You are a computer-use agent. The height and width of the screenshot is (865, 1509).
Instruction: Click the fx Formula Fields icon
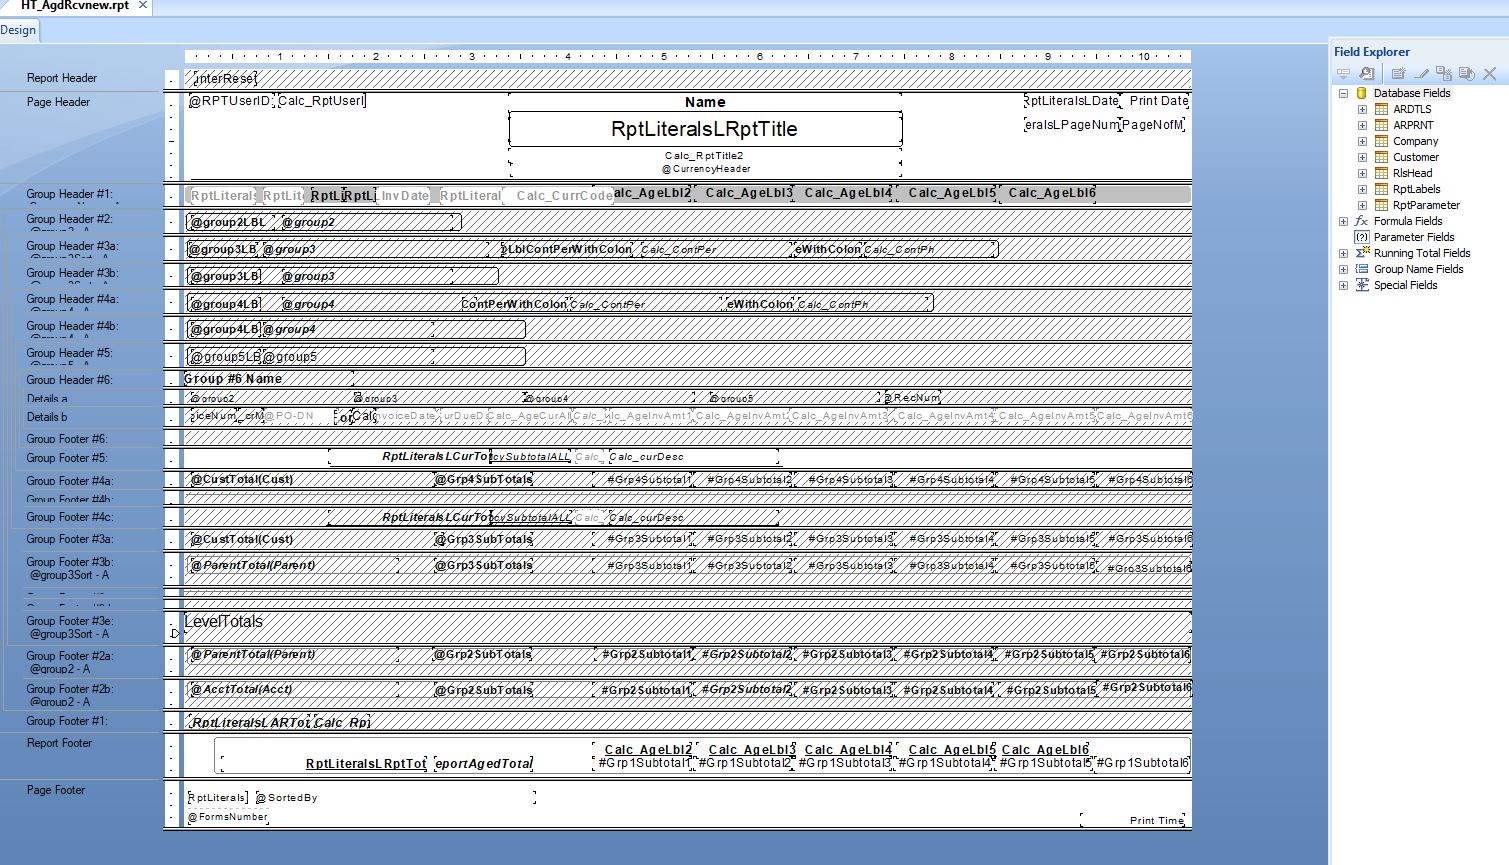tap(1361, 221)
